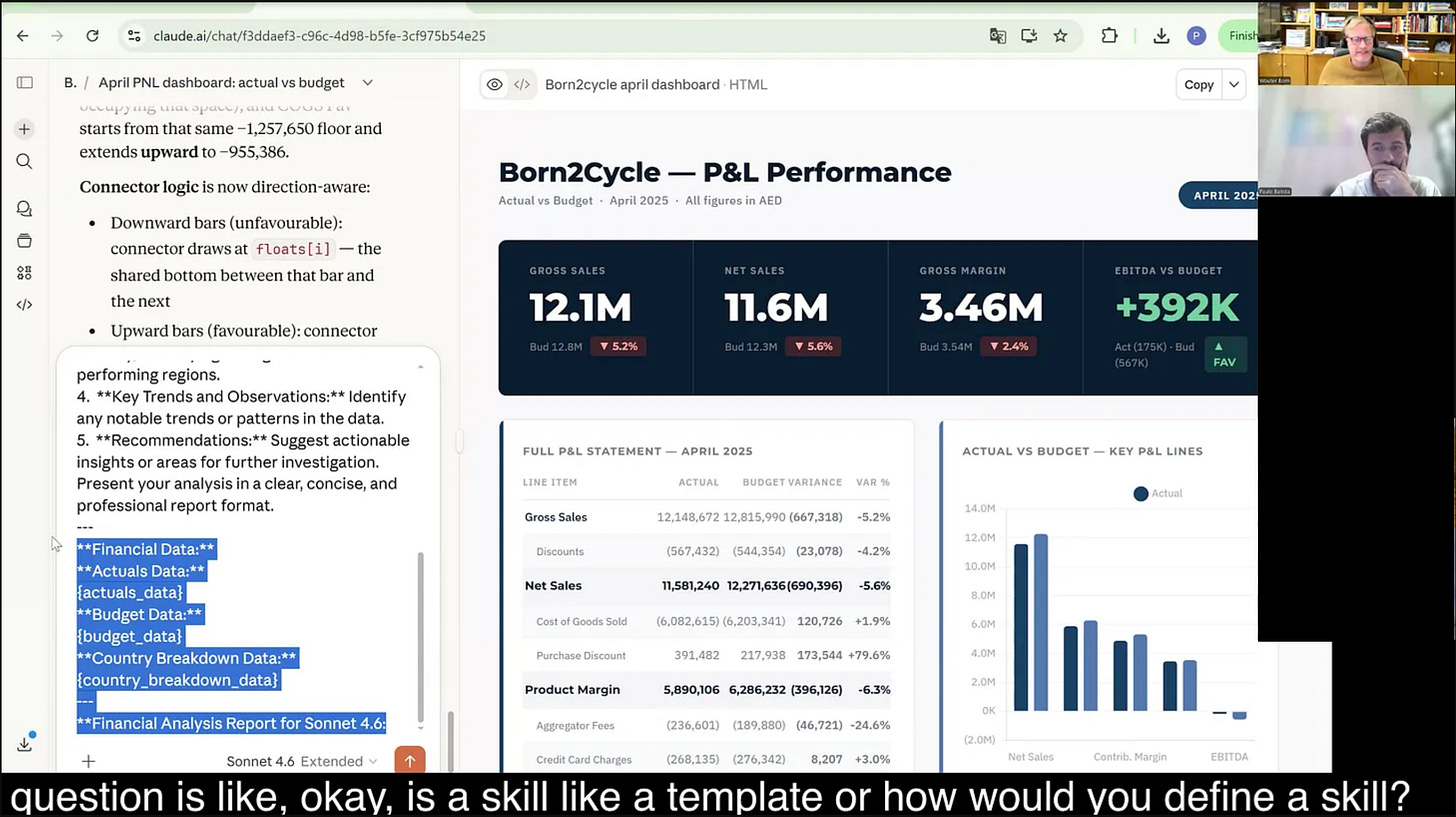Click the Net Sales 11.6M card
Viewport: 1456px width, 817px height.
(x=790, y=317)
